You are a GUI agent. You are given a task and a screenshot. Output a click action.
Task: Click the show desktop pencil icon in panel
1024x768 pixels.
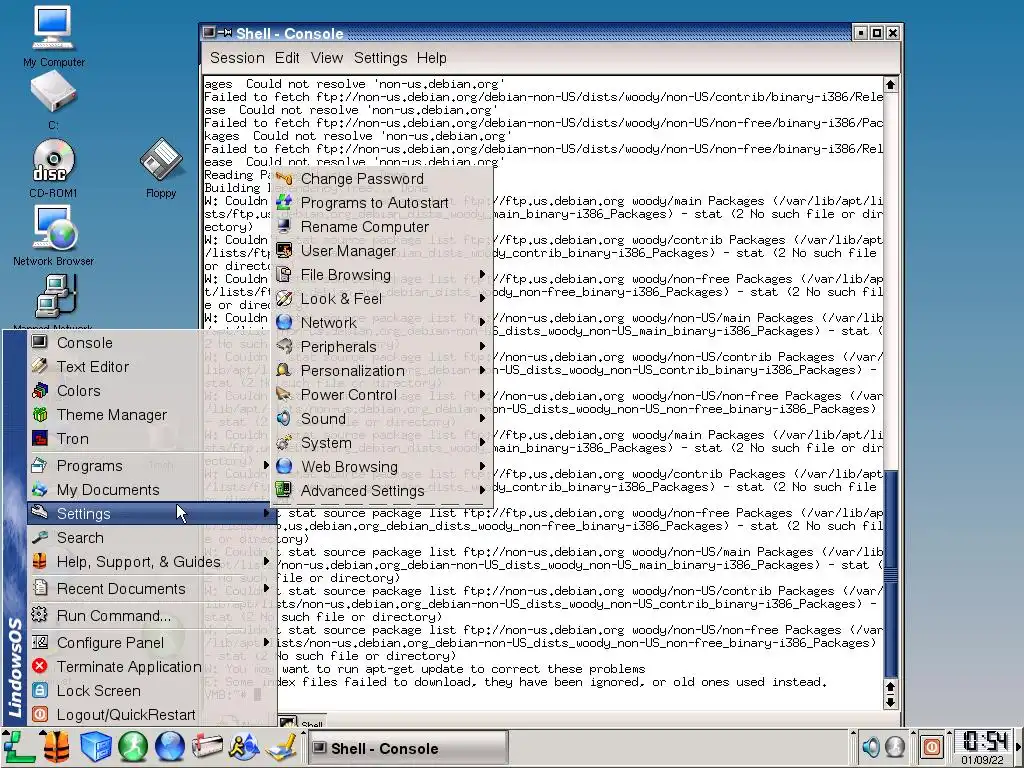[x=283, y=747]
